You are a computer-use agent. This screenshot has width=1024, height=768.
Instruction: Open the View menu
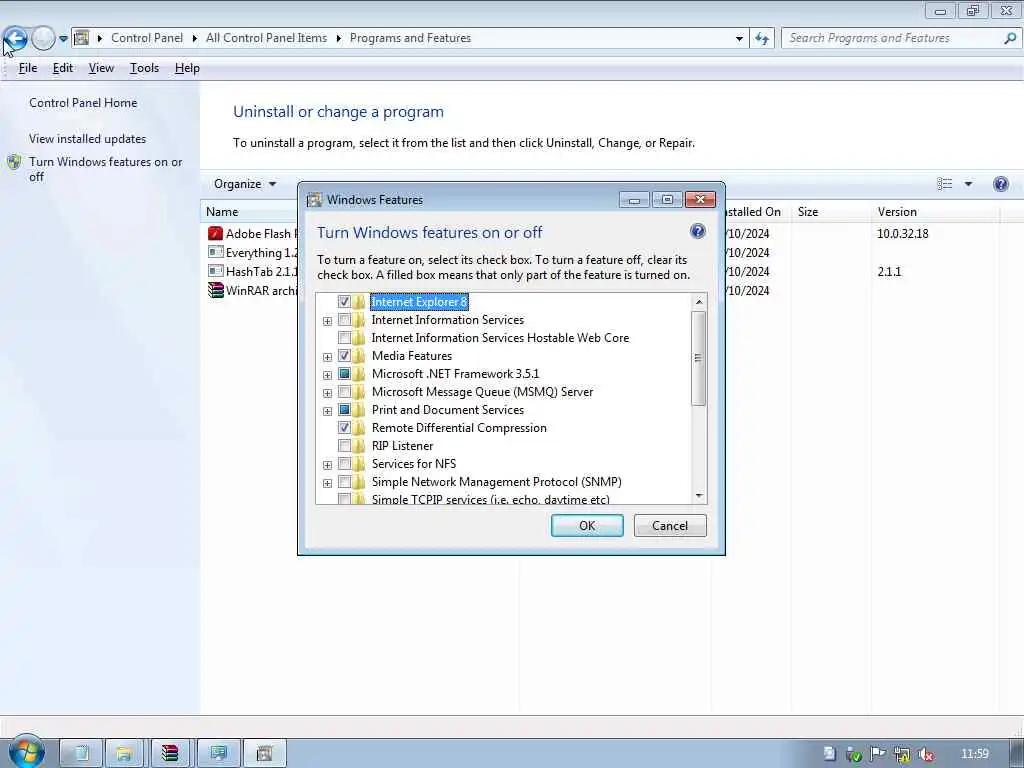click(101, 68)
